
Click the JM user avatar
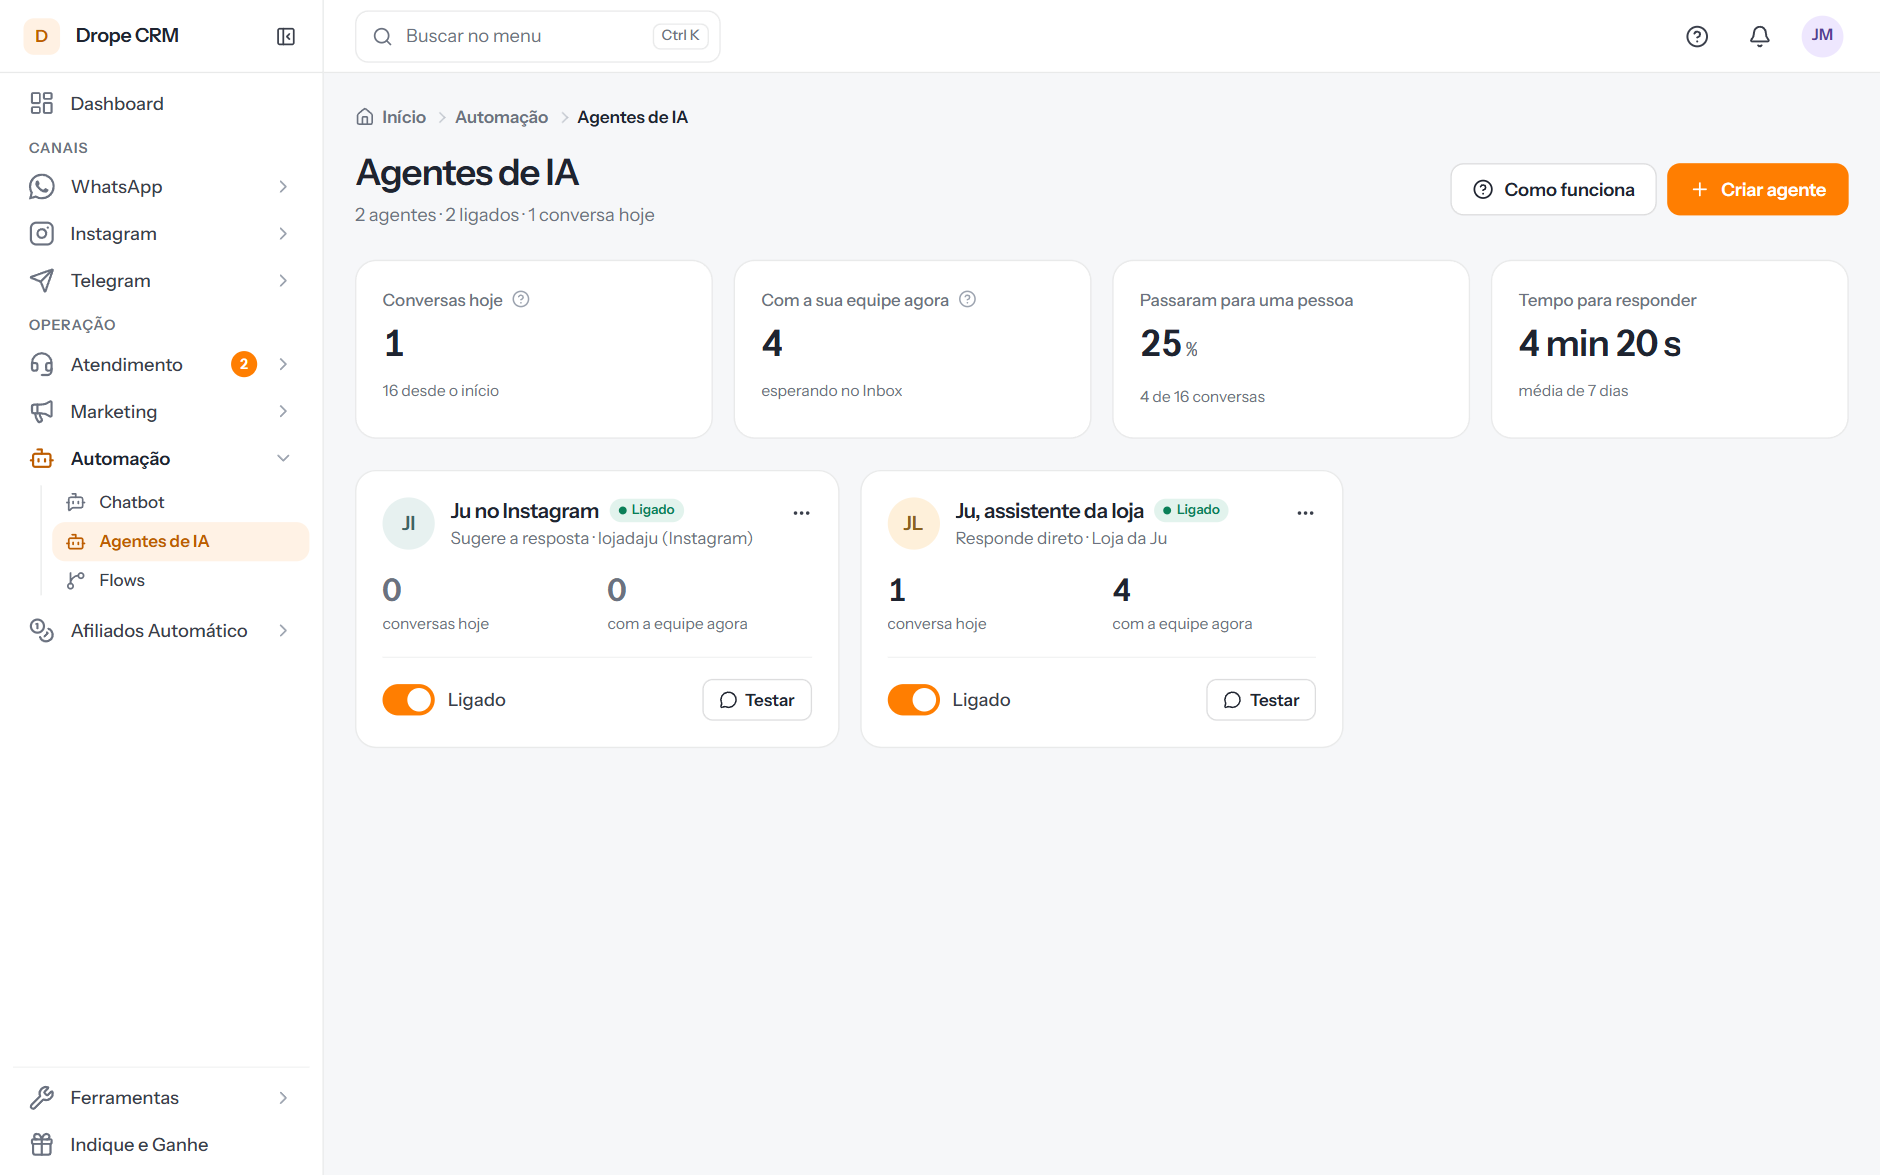[1822, 36]
